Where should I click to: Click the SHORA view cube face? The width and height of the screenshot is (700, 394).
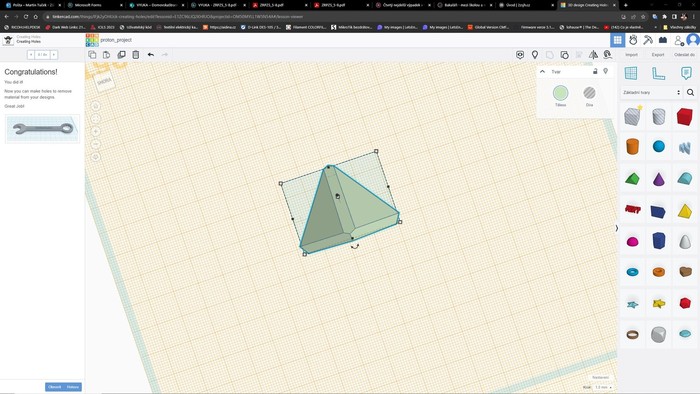tap(104, 82)
